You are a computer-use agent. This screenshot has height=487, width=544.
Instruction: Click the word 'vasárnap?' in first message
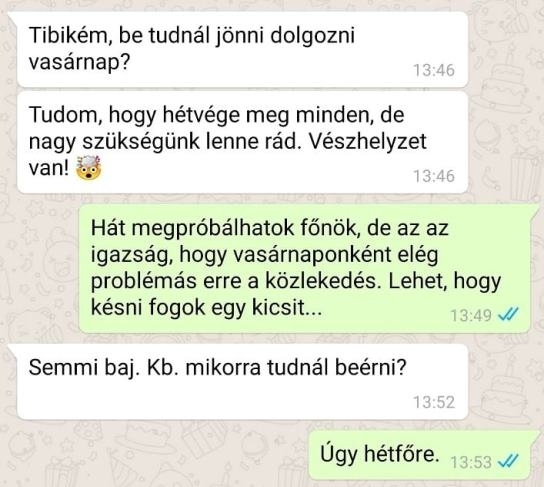pos(79,63)
